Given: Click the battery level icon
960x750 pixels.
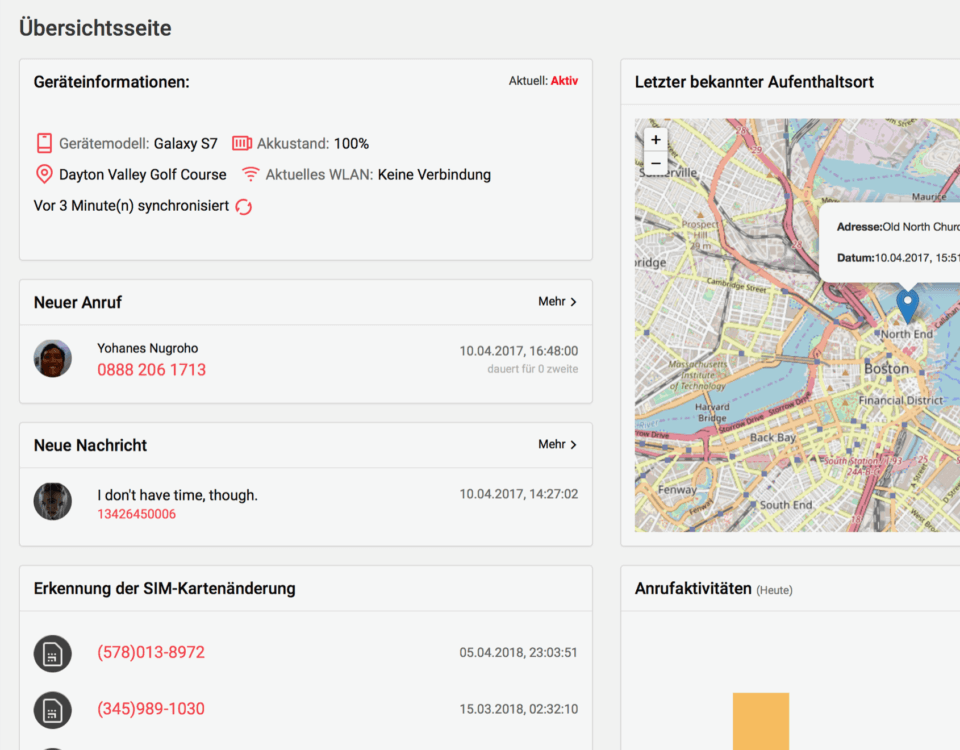Looking at the screenshot, I should click(x=242, y=143).
